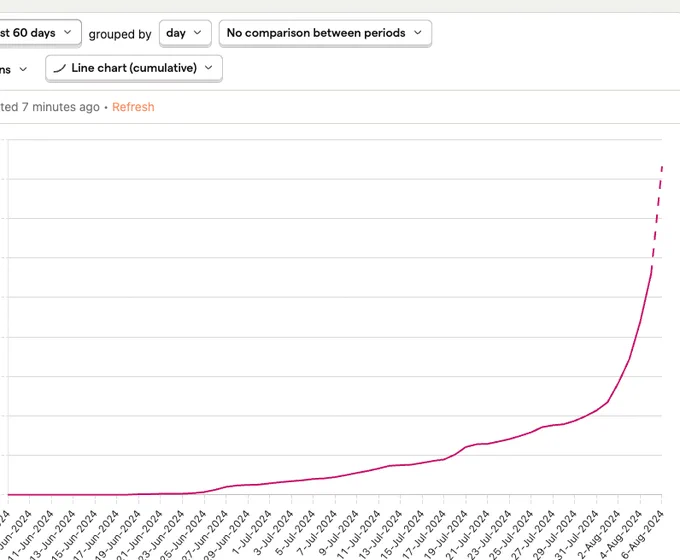Image resolution: width=680 pixels, height=560 pixels.
Task: Click the 'minutes ago' update status text
Action: 50,107
